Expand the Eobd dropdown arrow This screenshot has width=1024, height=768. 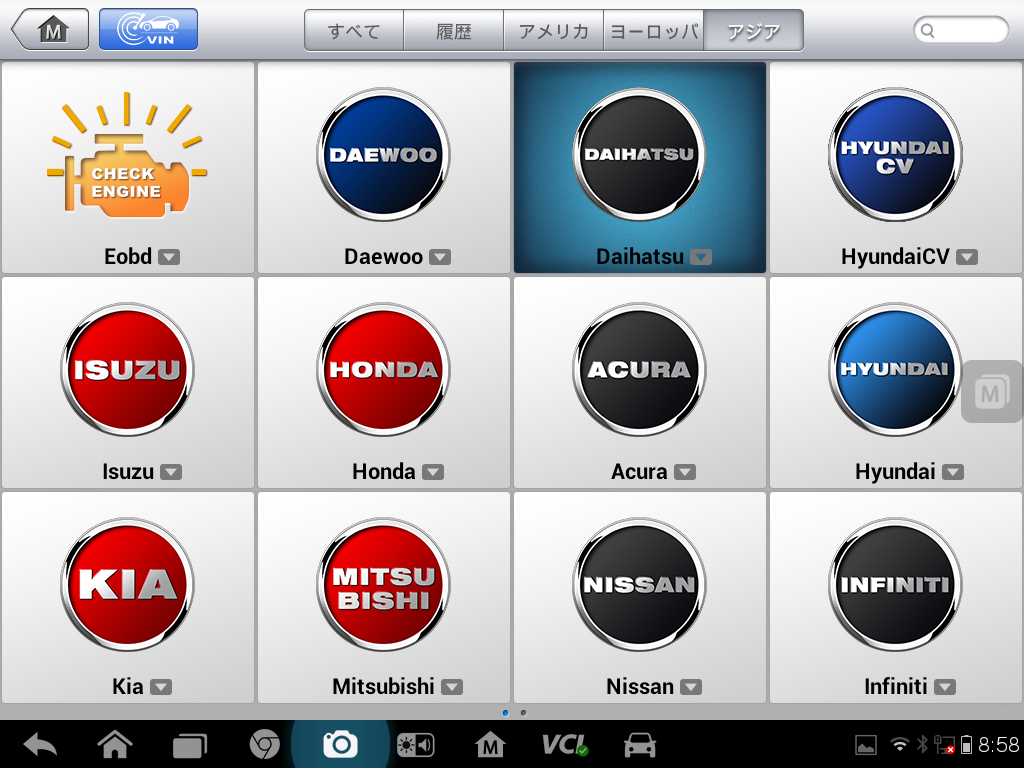pyautogui.click(x=169, y=257)
